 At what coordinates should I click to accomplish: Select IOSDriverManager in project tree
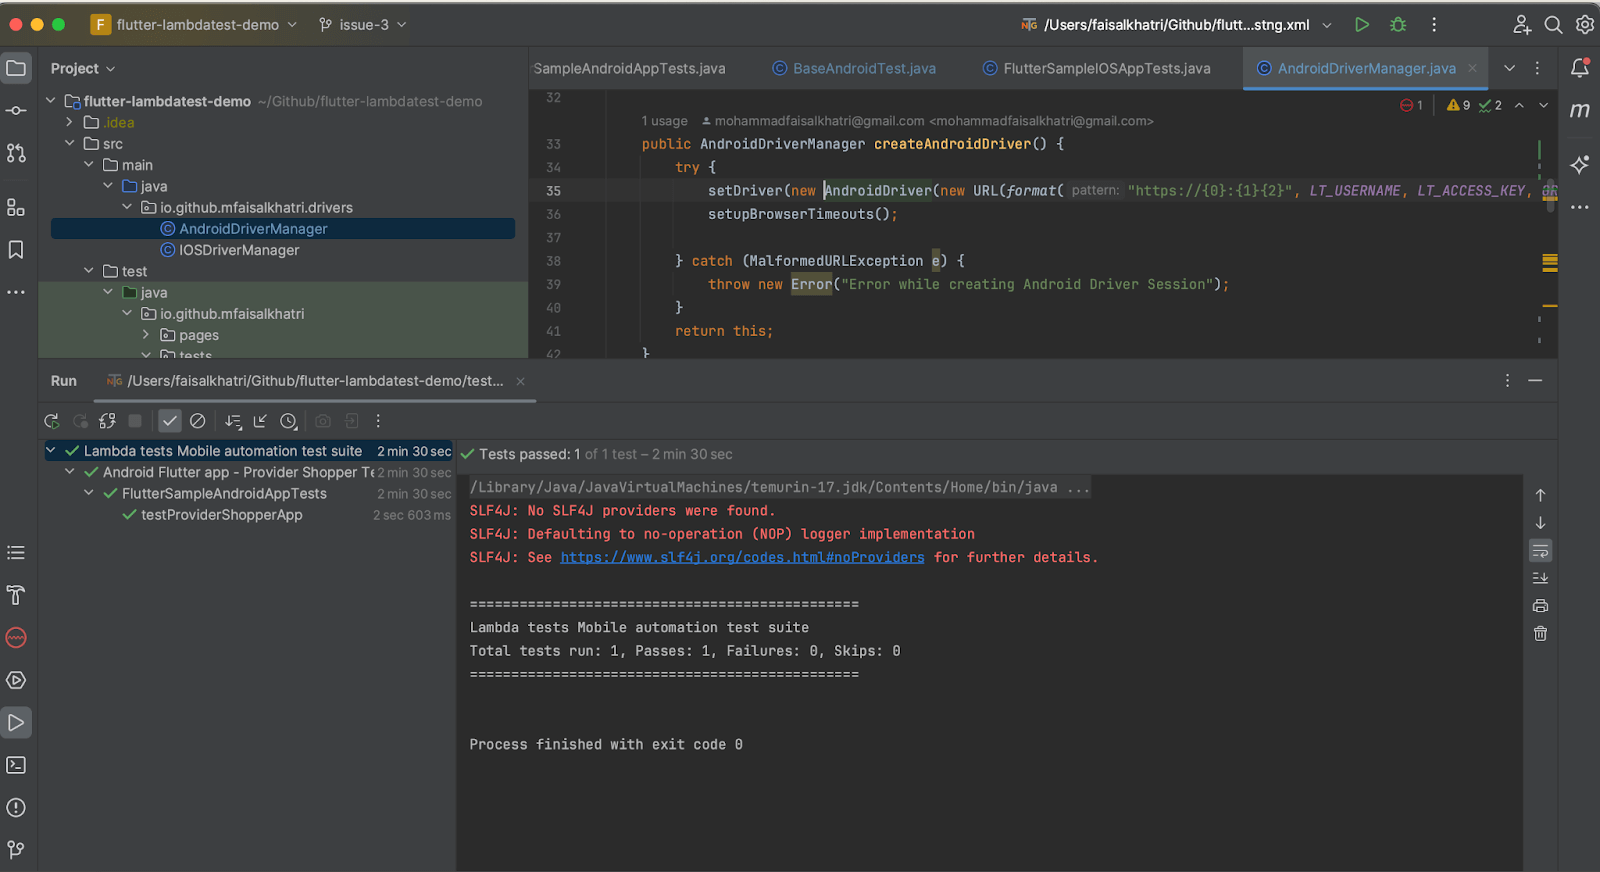239,250
